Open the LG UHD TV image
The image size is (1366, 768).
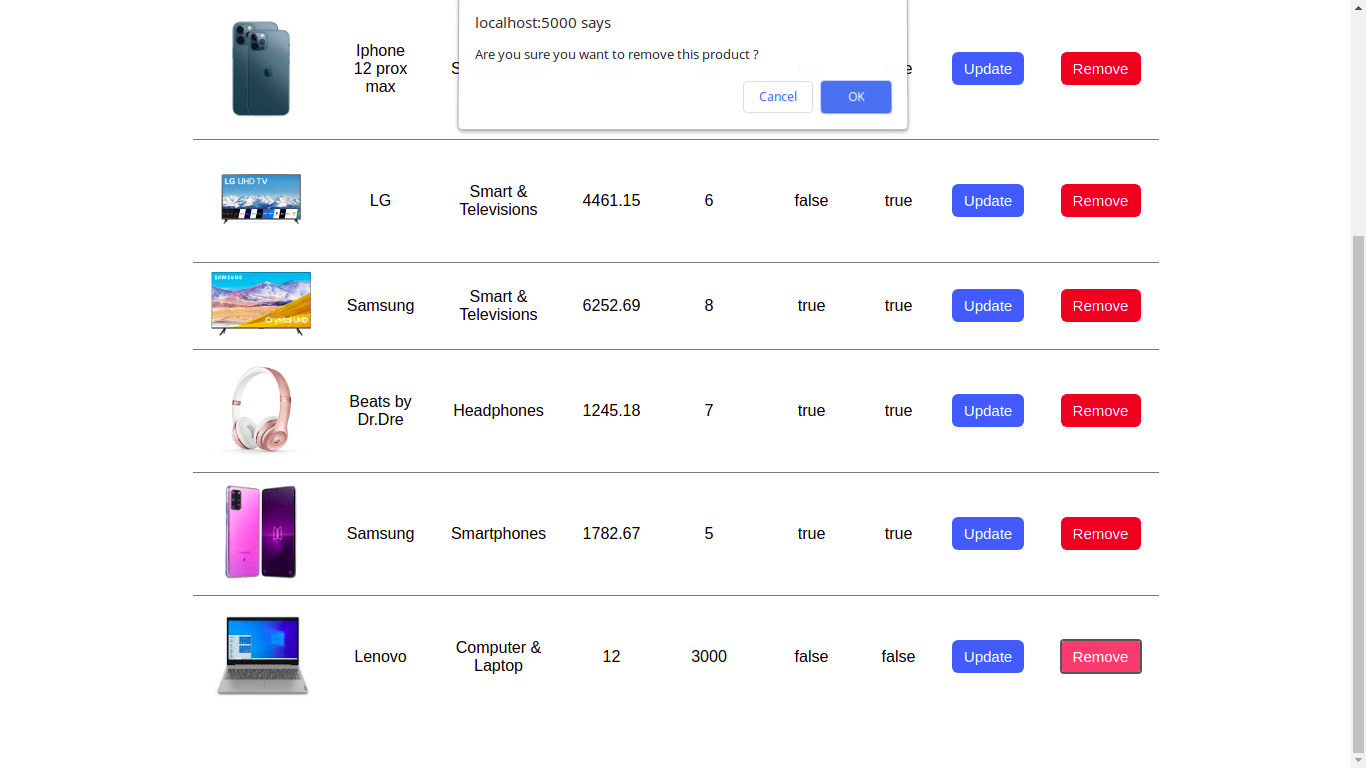point(261,198)
